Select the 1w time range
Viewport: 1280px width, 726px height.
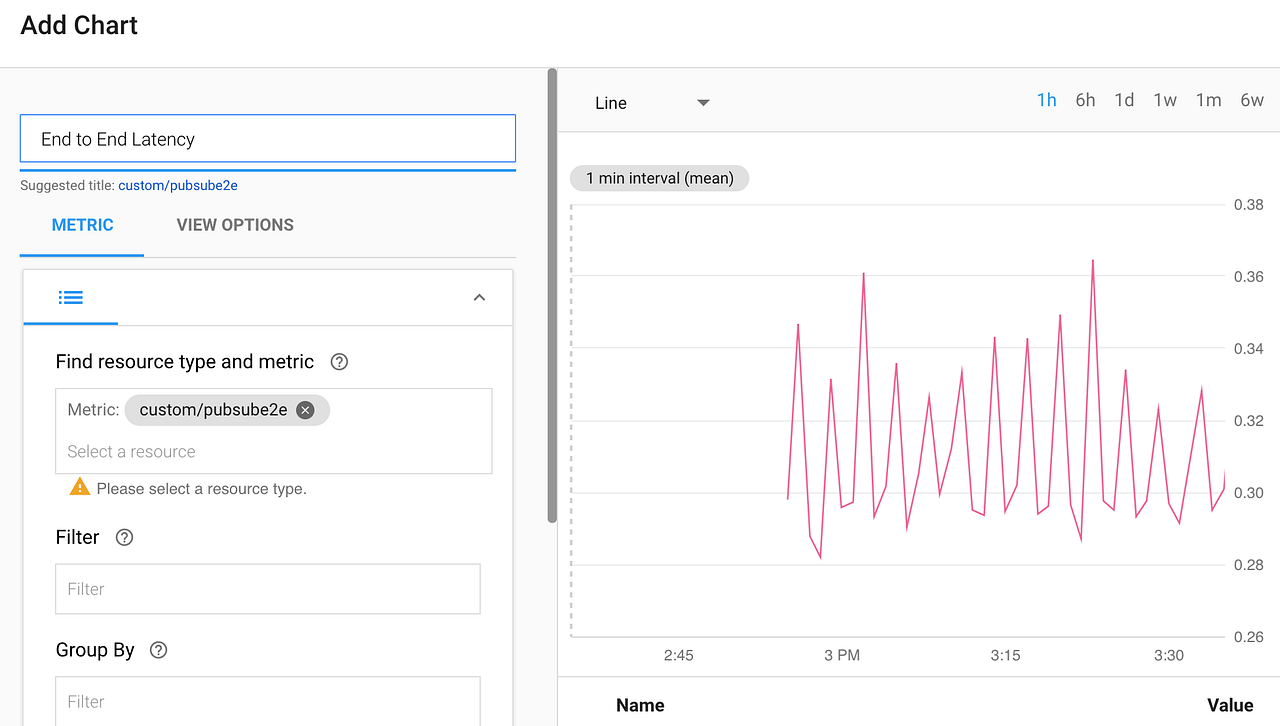pos(1164,100)
